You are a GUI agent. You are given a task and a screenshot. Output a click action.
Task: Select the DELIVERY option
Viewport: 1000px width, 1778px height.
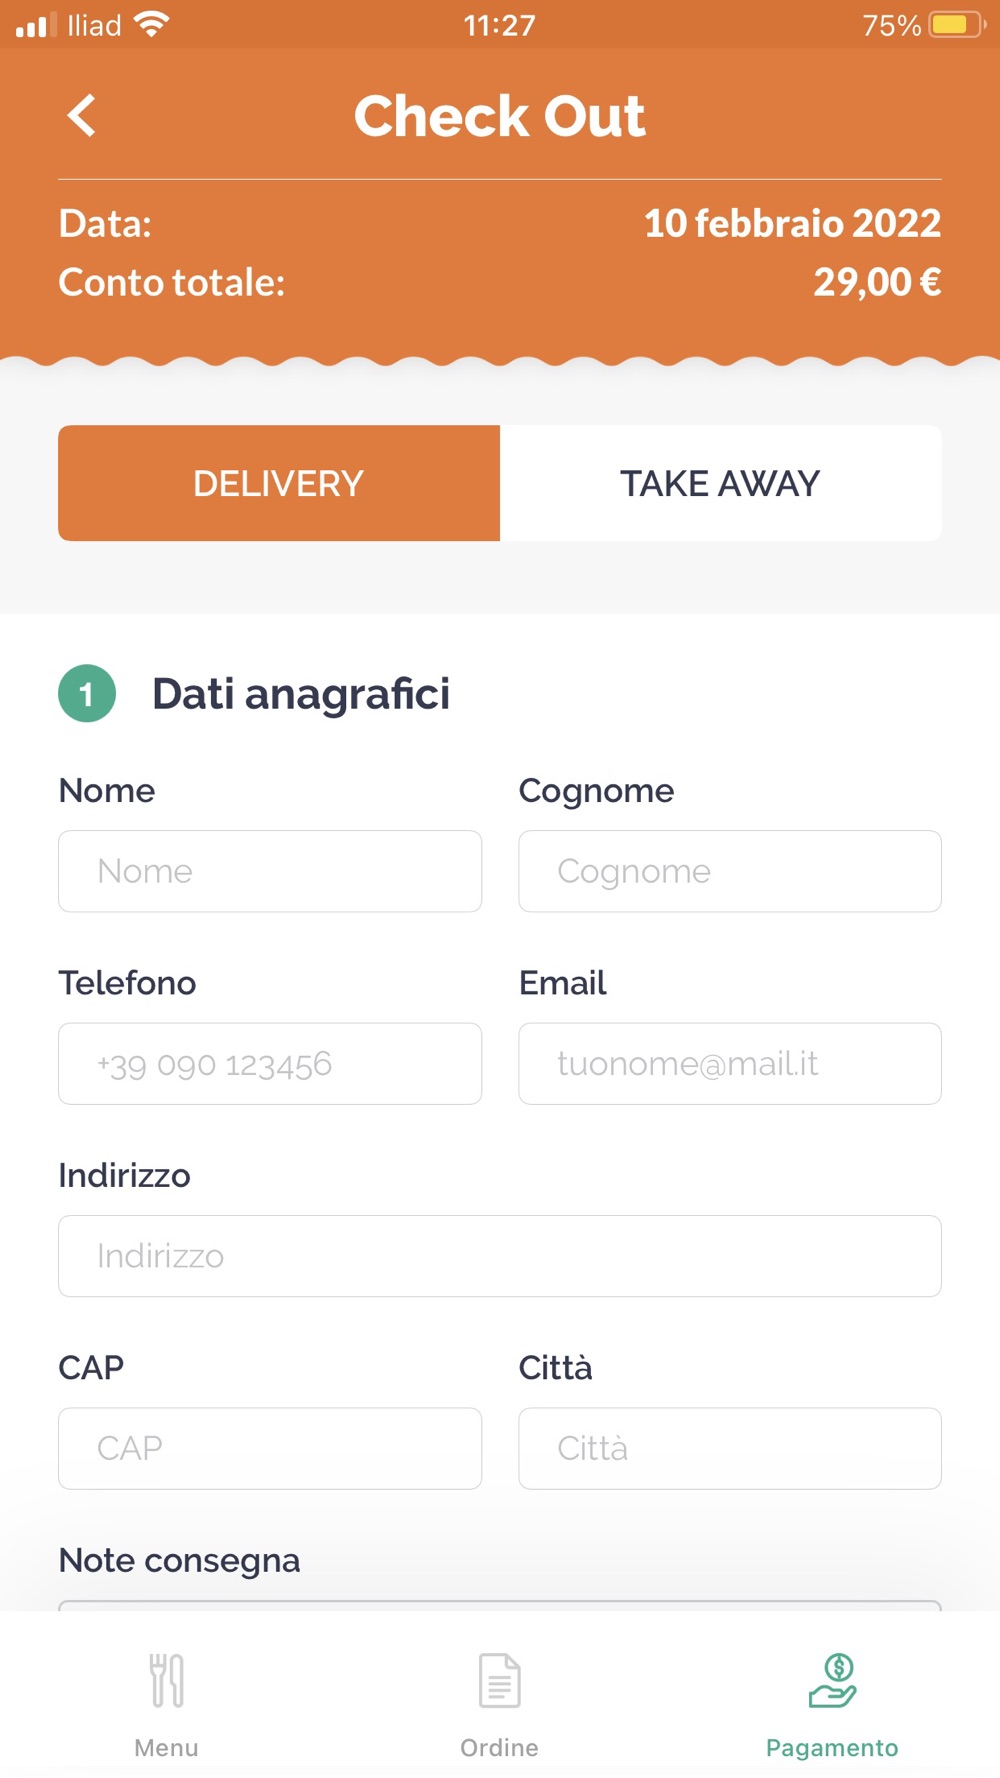pyautogui.click(x=279, y=483)
